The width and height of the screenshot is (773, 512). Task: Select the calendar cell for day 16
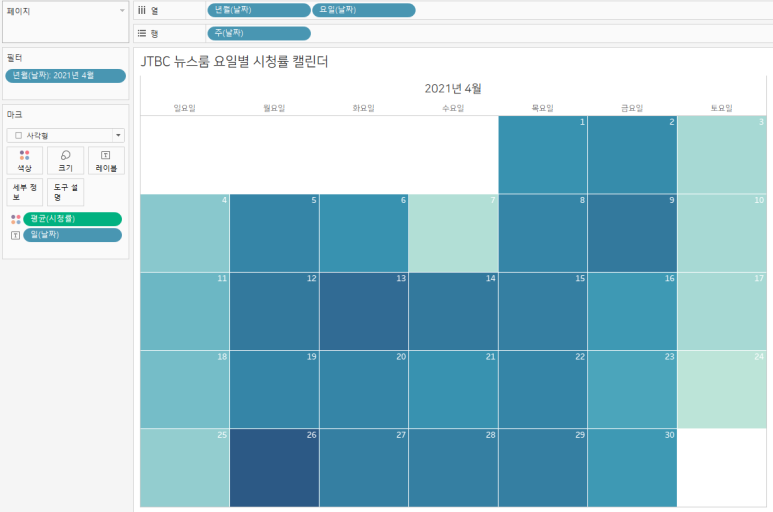click(632, 311)
